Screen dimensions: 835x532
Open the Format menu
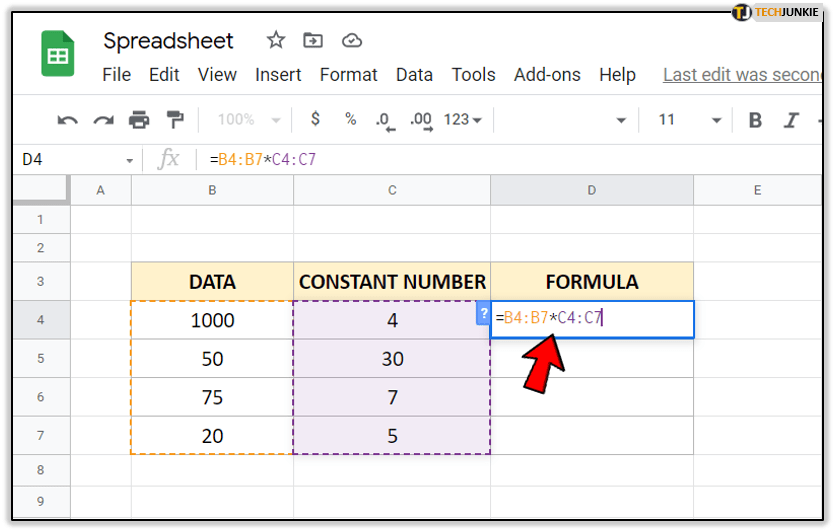348,75
